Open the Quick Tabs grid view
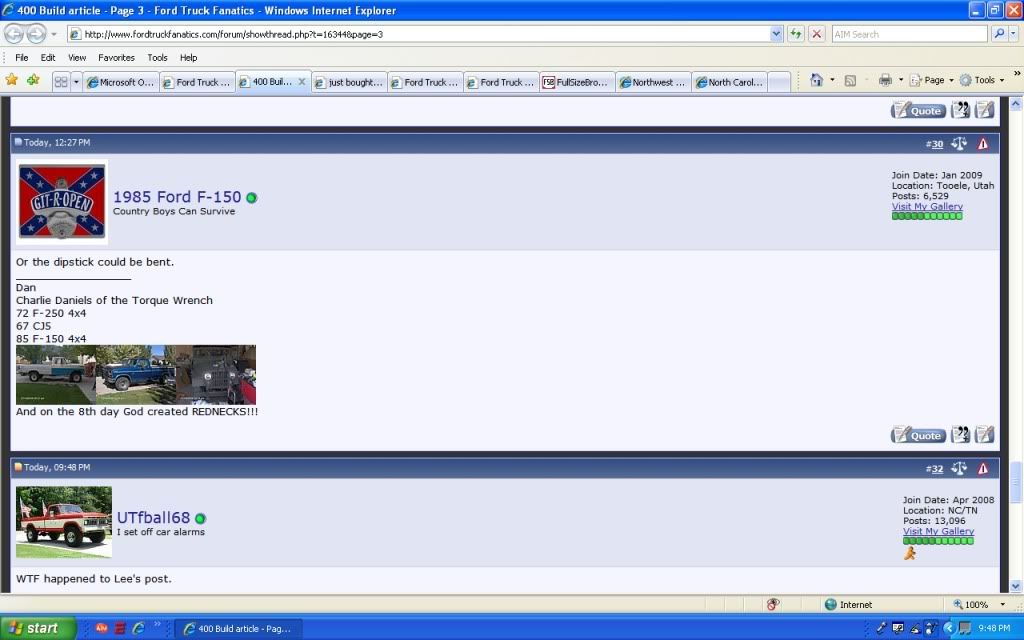1024x640 pixels. click(x=61, y=82)
